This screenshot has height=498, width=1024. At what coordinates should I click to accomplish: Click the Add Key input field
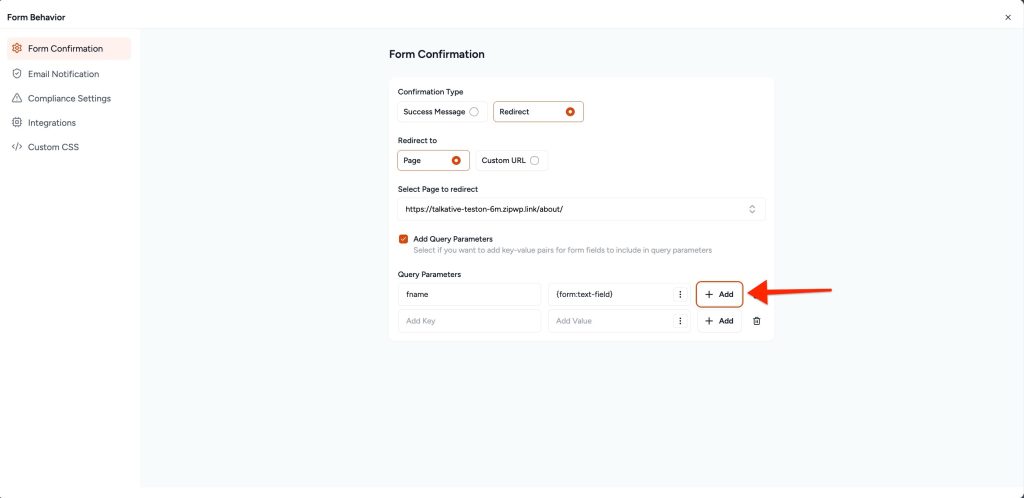[469, 321]
